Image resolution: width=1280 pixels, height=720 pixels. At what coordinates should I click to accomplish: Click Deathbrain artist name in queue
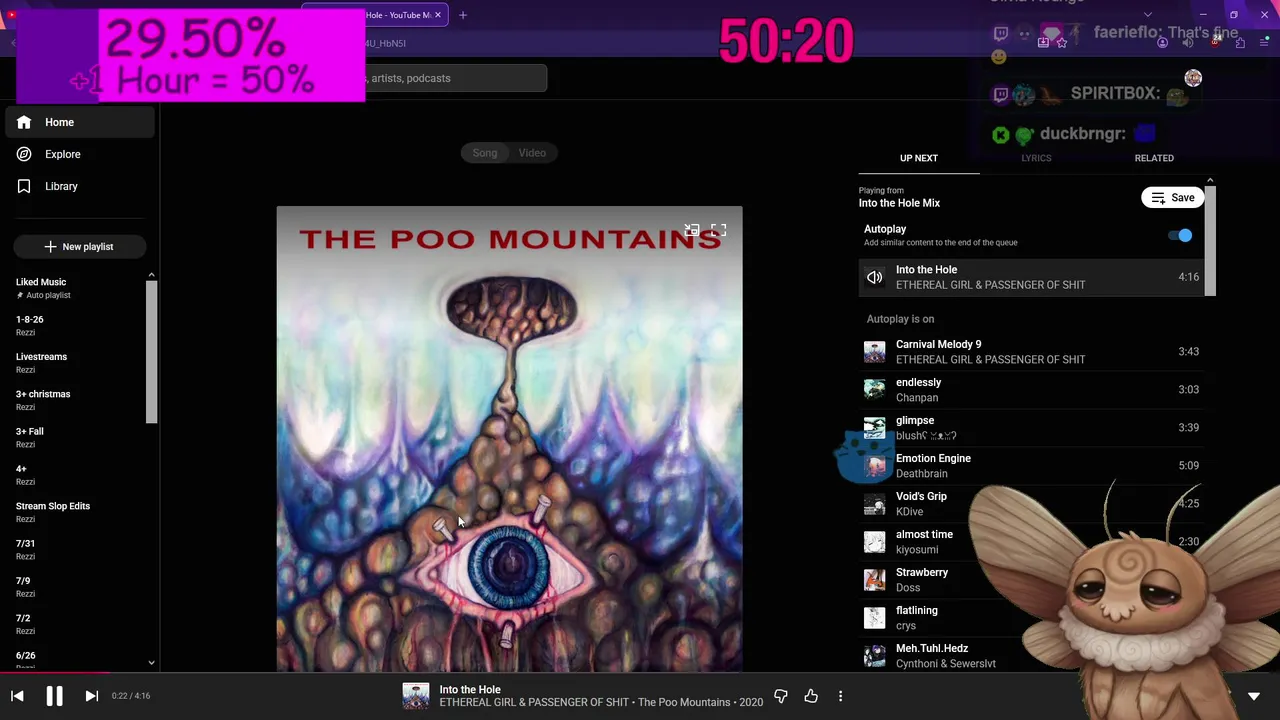coord(921,474)
